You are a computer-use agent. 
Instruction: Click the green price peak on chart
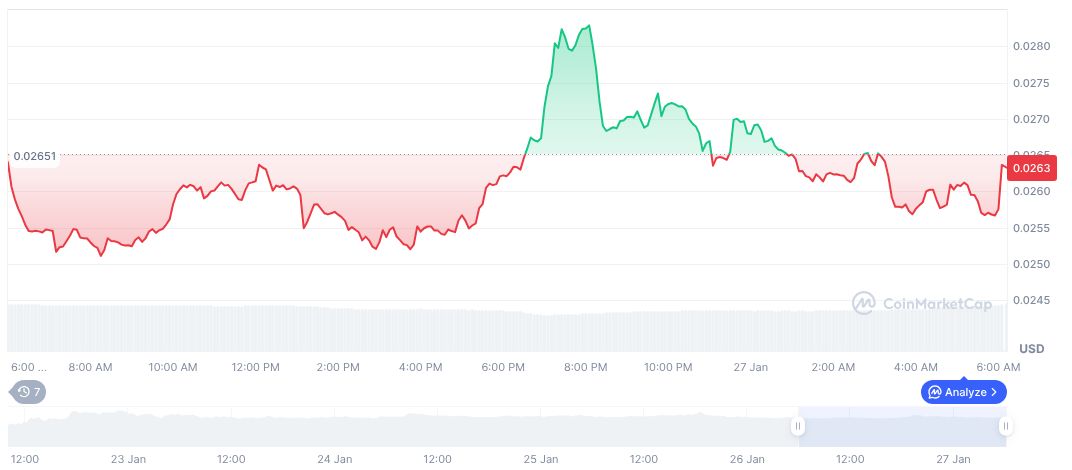[588, 28]
